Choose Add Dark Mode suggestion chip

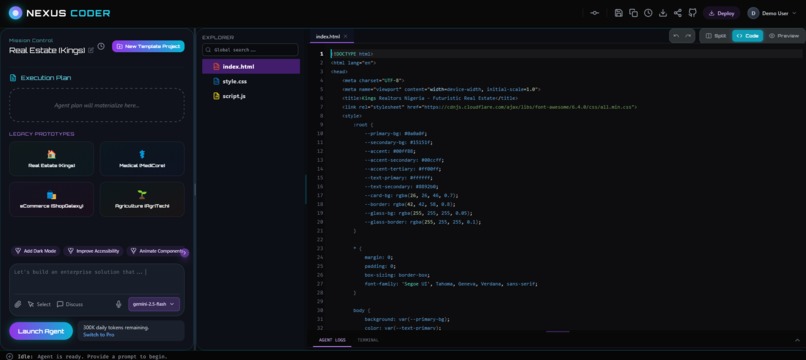point(35,251)
